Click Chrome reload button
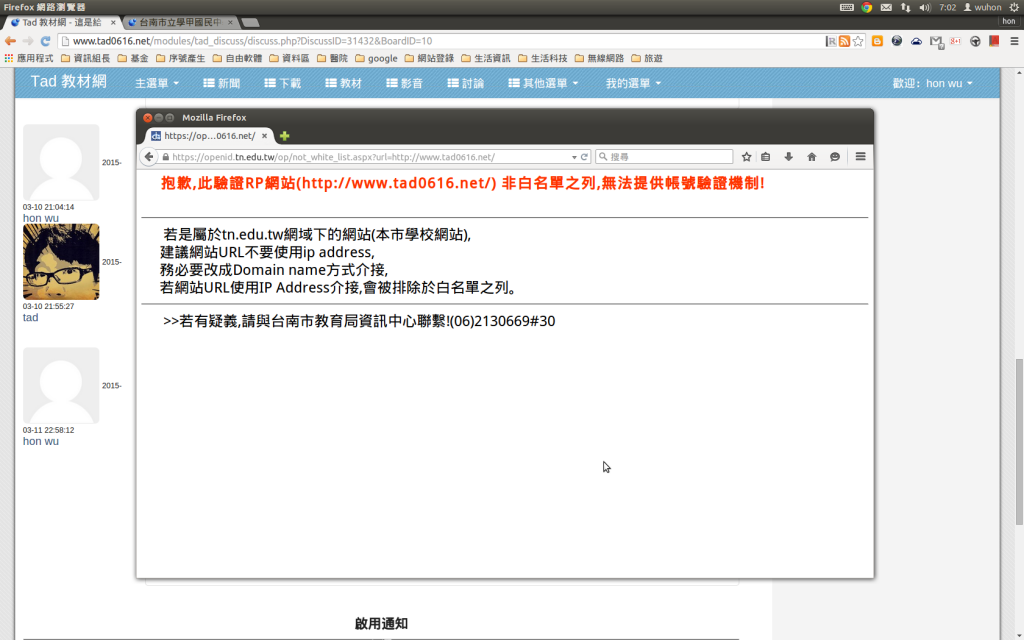The image size is (1024, 640). tap(45, 41)
